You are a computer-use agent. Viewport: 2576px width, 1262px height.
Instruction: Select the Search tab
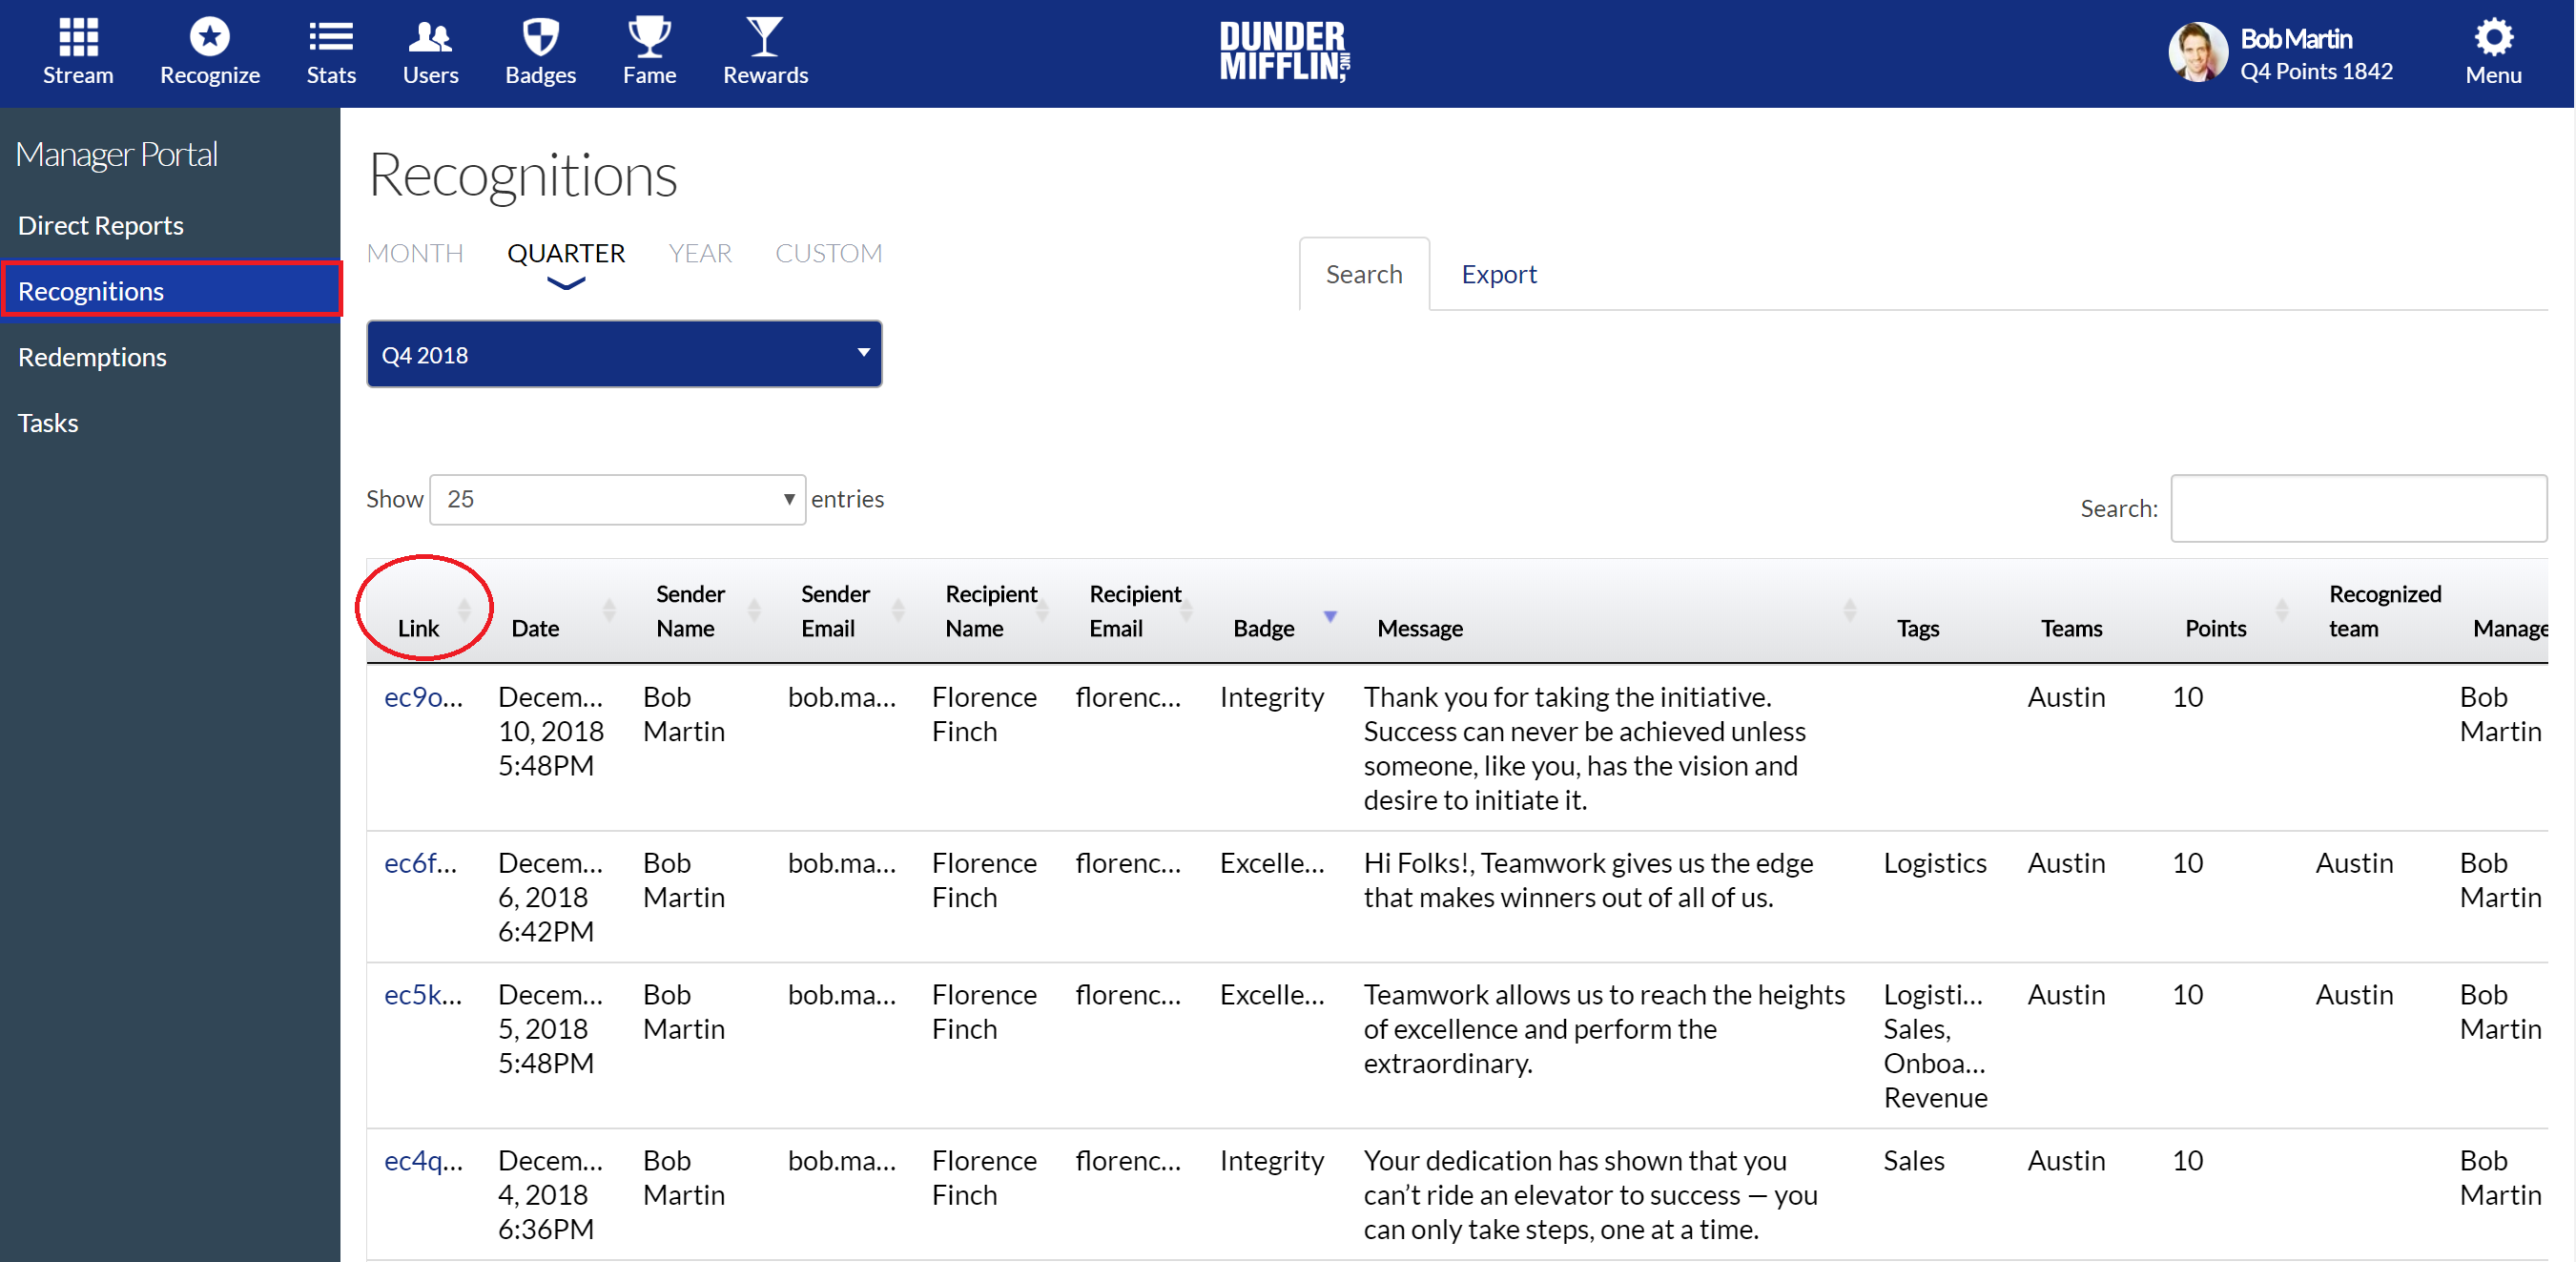[x=1364, y=274]
